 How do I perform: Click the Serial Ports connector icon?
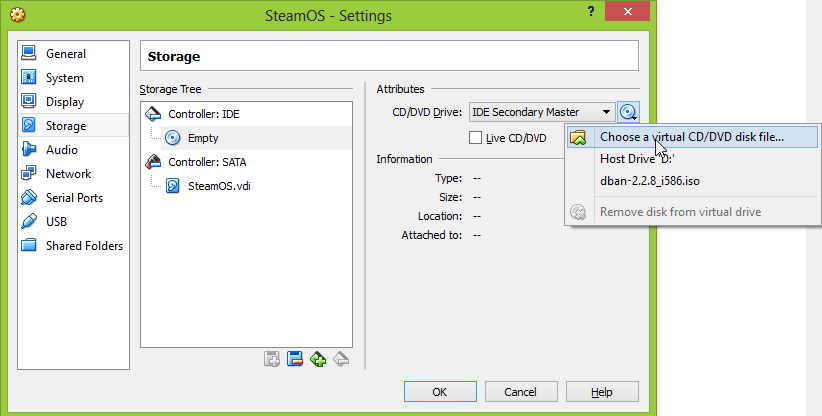click(x=29, y=198)
